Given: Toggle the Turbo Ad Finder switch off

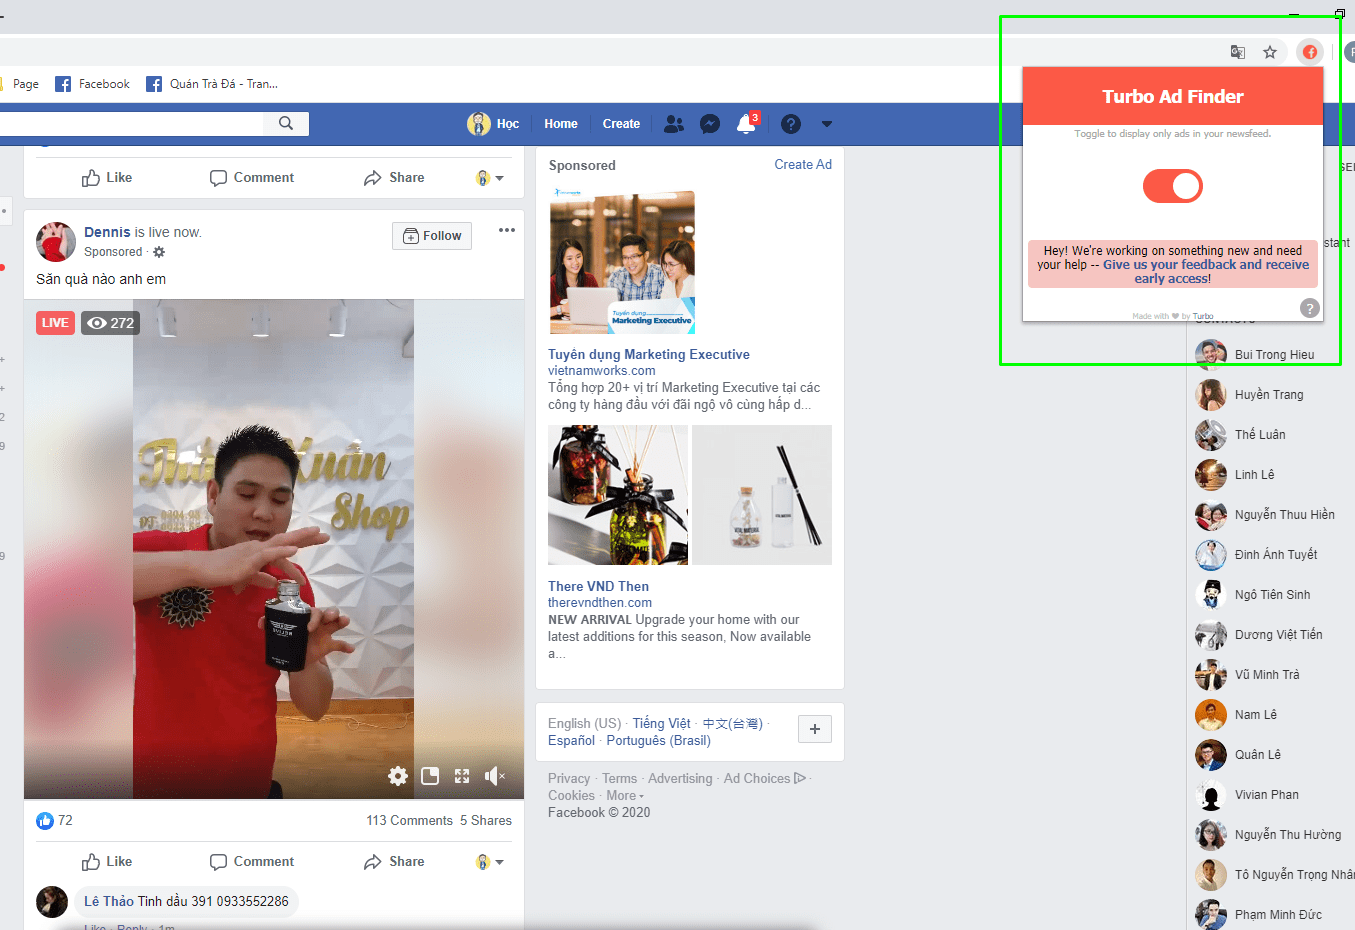Looking at the screenshot, I should point(1172,186).
